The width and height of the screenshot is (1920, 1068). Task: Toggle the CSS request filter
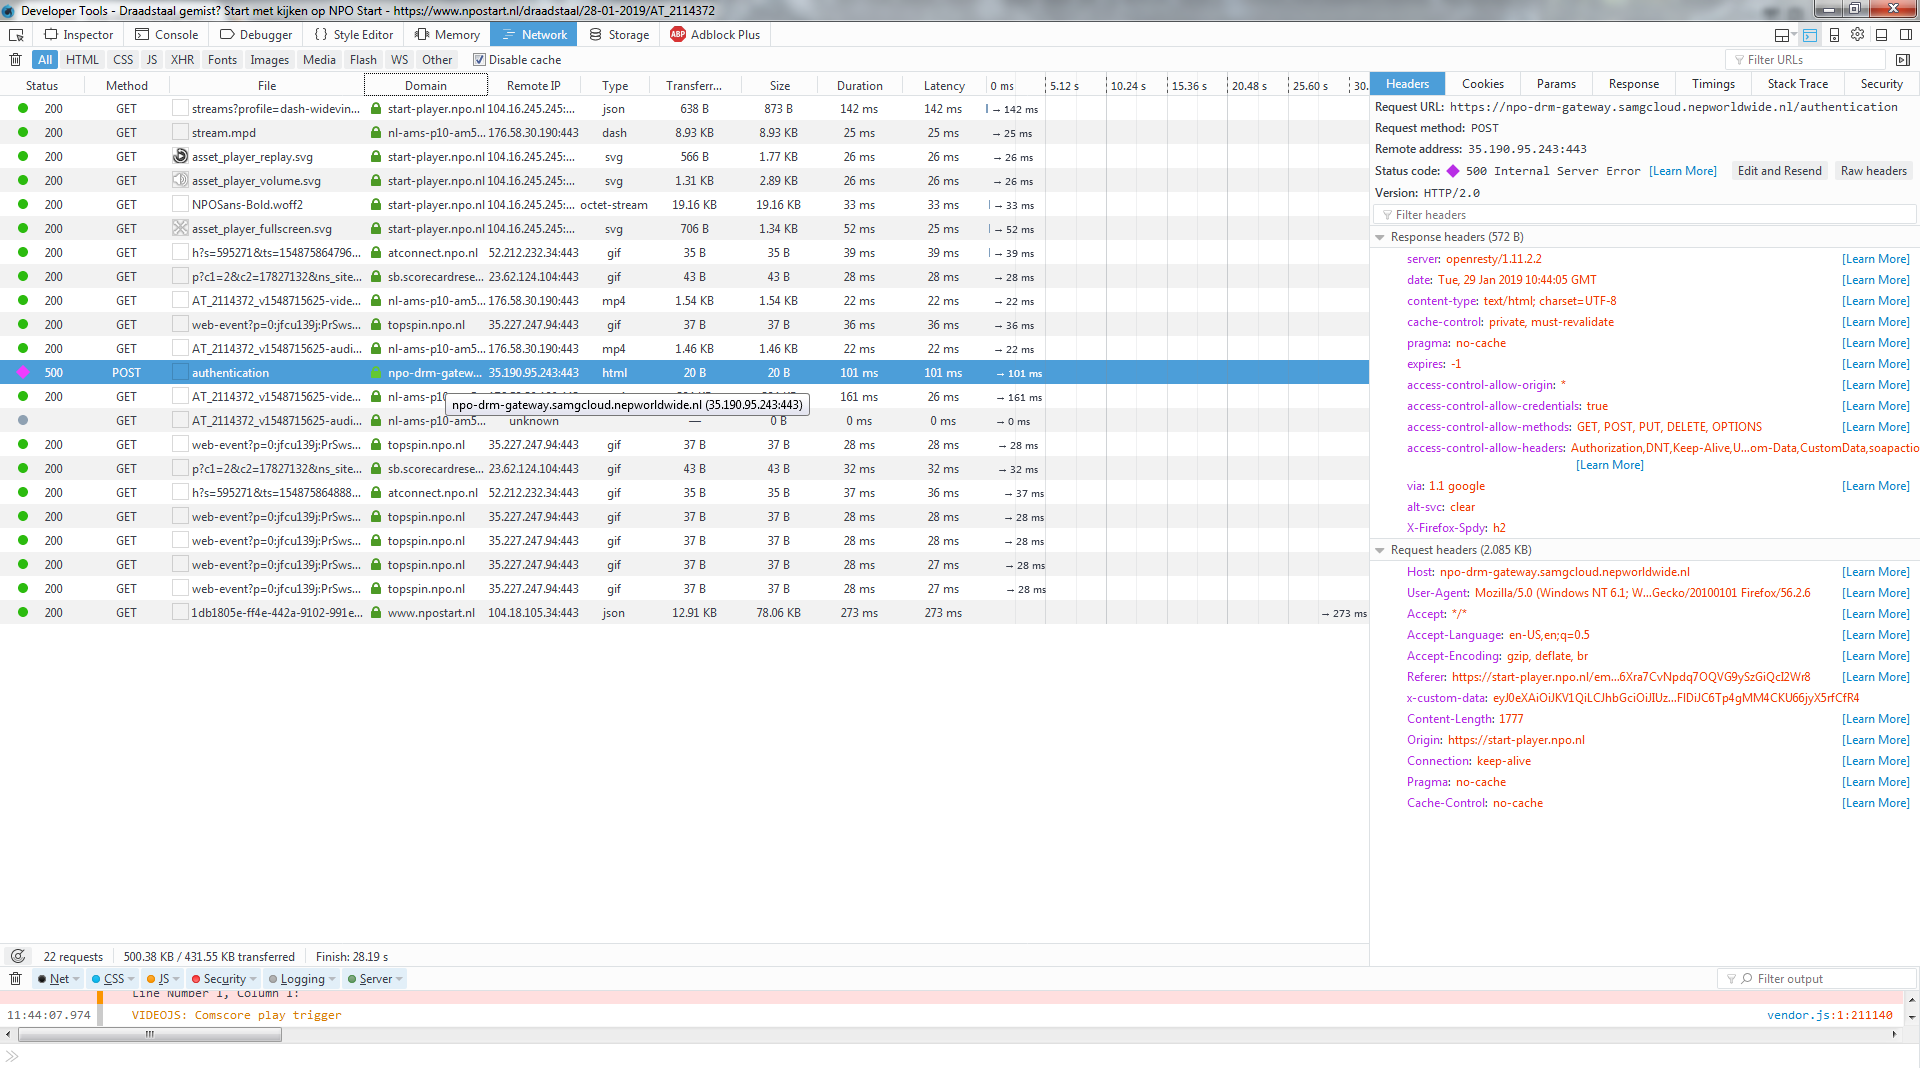point(123,60)
